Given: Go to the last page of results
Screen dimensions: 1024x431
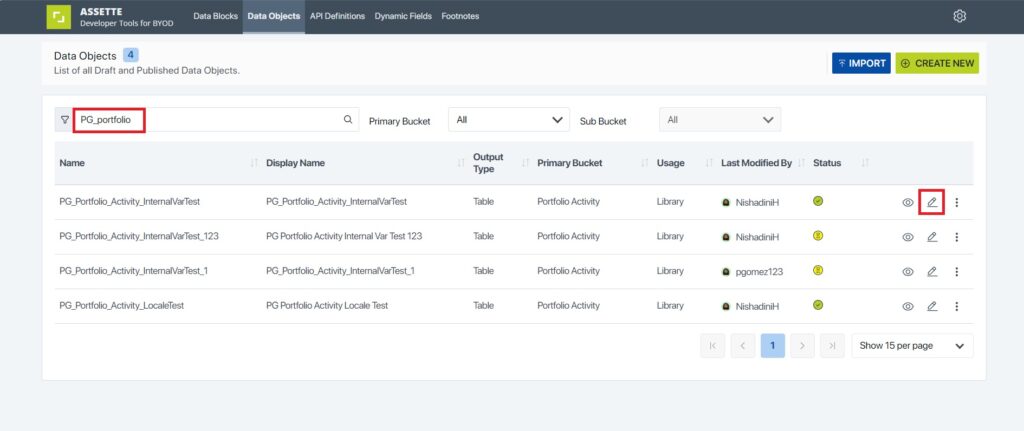Looking at the screenshot, I should coord(832,346).
